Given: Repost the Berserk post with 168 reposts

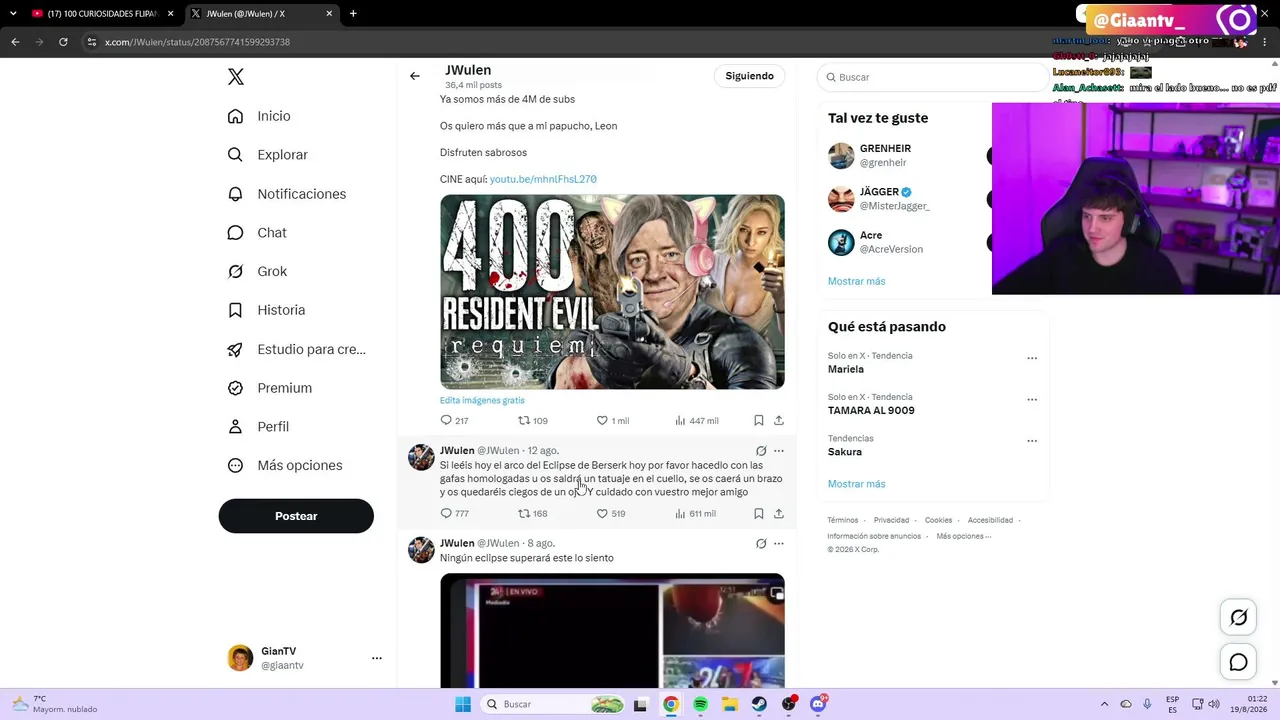Looking at the screenshot, I should 532,514.
